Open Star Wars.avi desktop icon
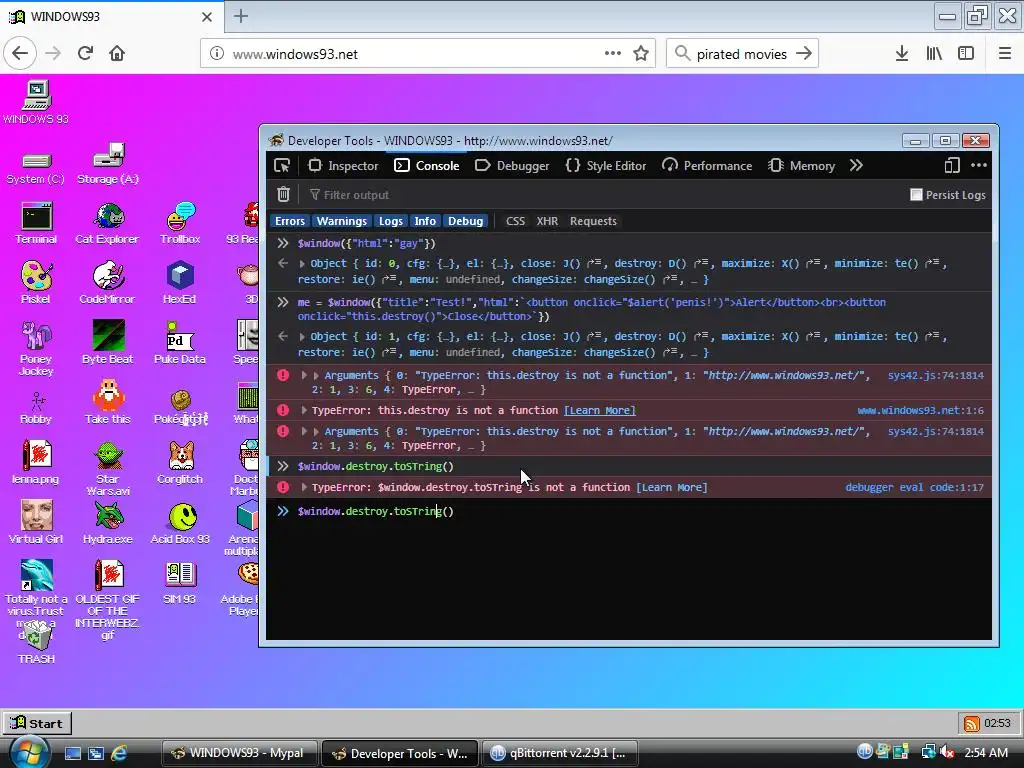 point(108,469)
